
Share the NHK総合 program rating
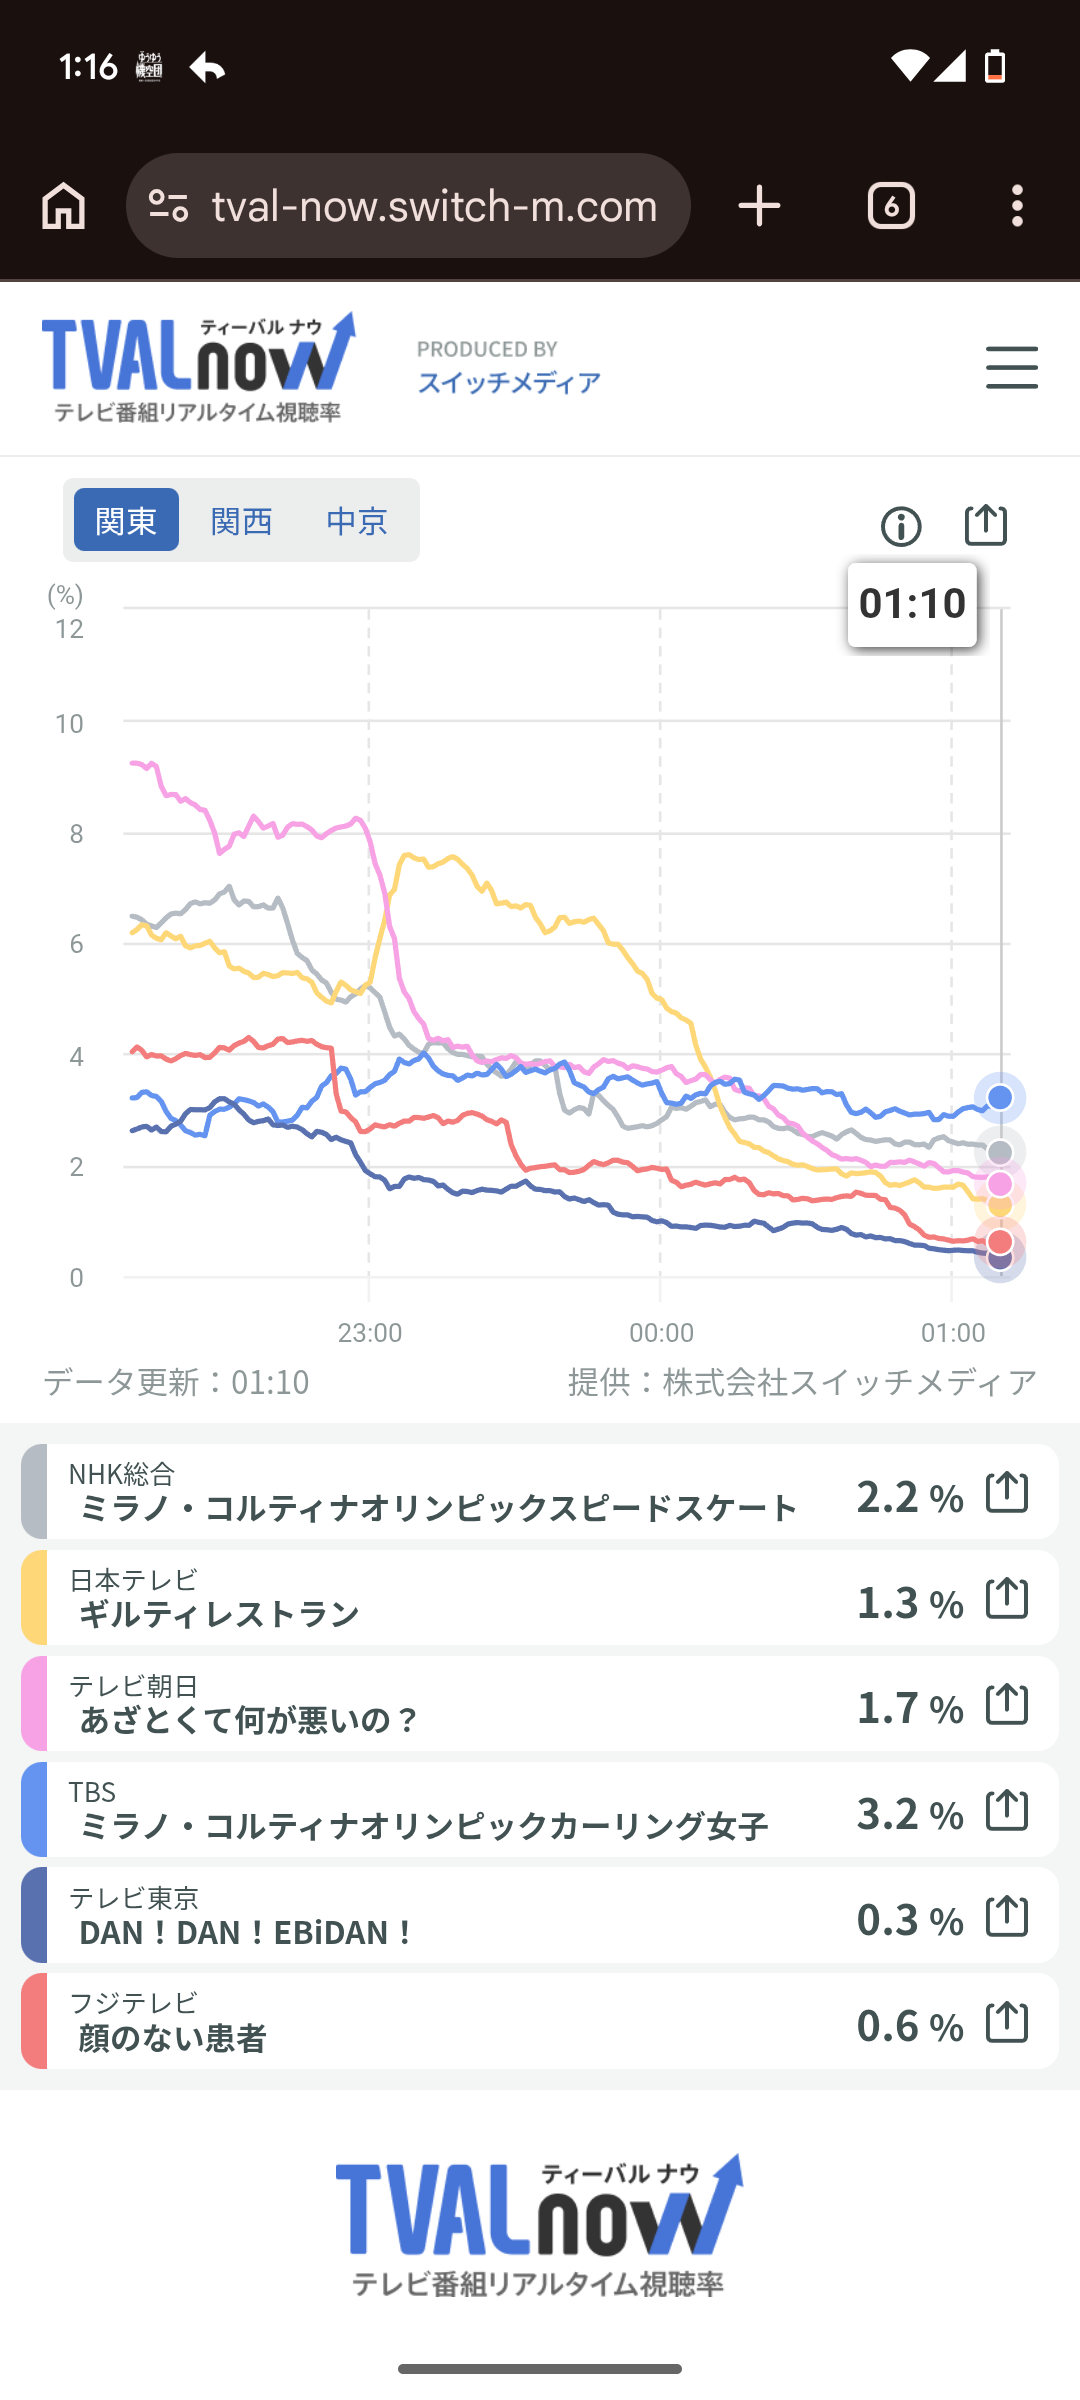[1007, 1492]
